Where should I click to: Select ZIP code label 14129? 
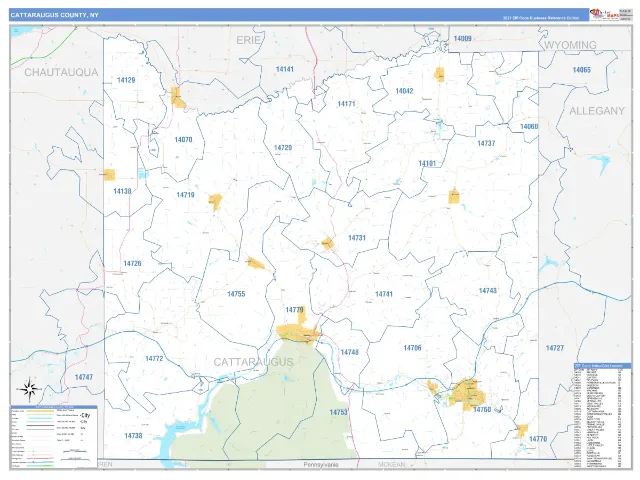(x=126, y=80)
